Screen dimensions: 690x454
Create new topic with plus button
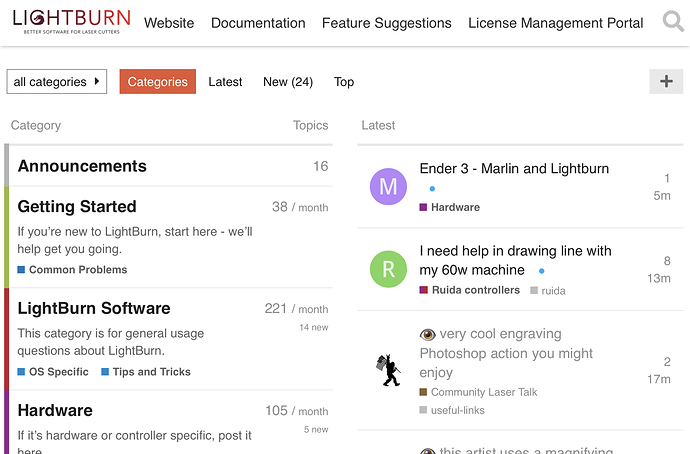[x=666, y=81]
